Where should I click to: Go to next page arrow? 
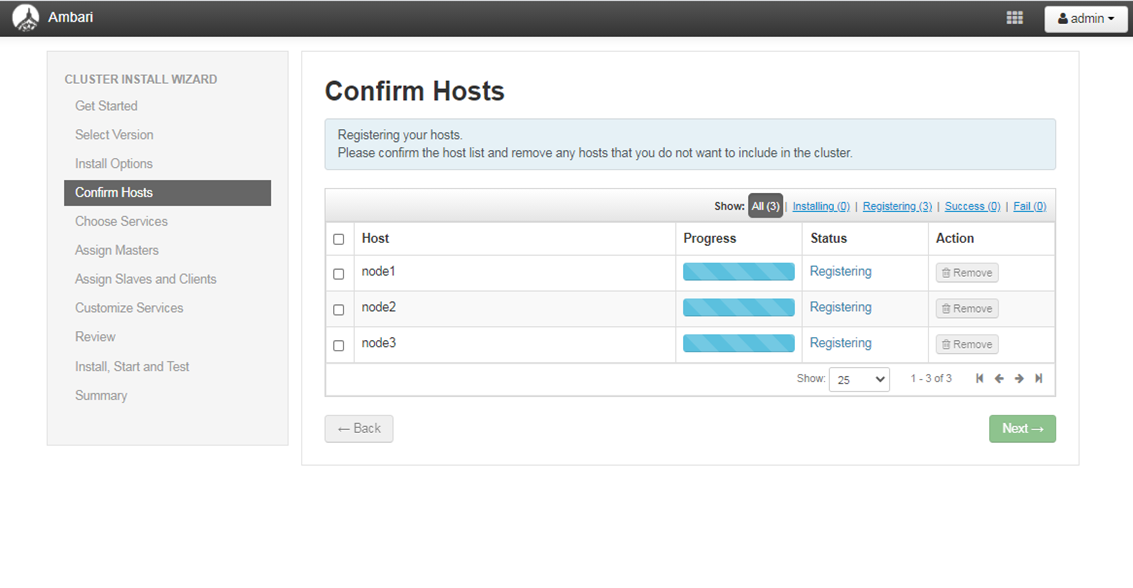pyautogui.click(x=1019, y=379)
